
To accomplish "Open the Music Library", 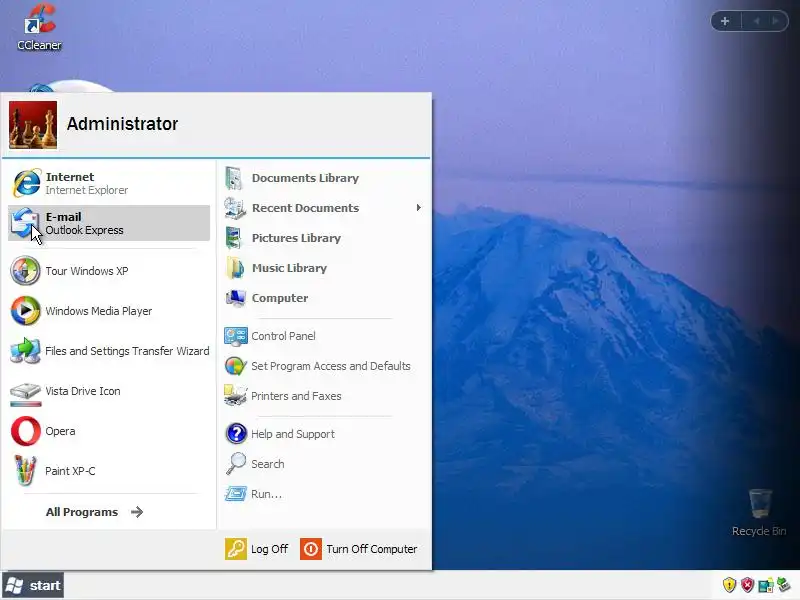I will point(324,268).
